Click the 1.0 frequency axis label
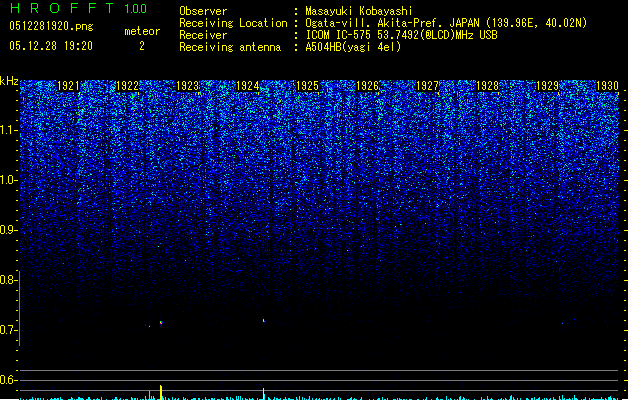The width and height of the screenshot is (629, 400). 8,180
